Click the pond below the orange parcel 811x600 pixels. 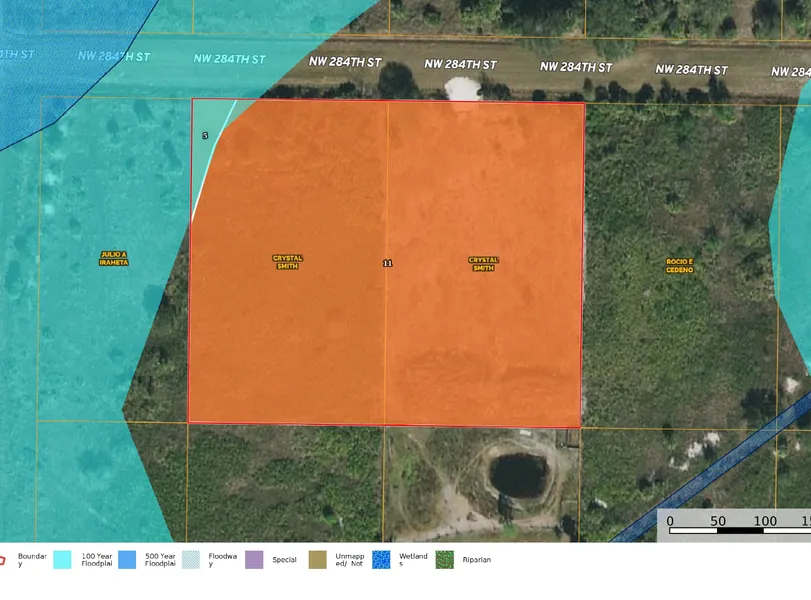click(518, 476)
